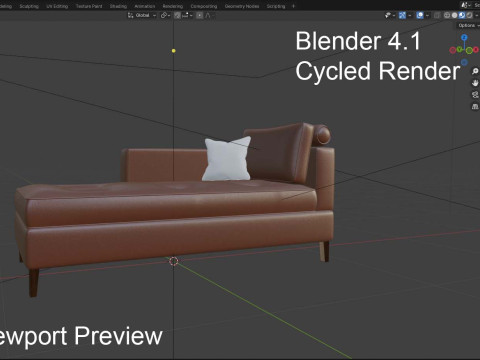Click the labeled green Y axis gizmo

click(459, 49)
